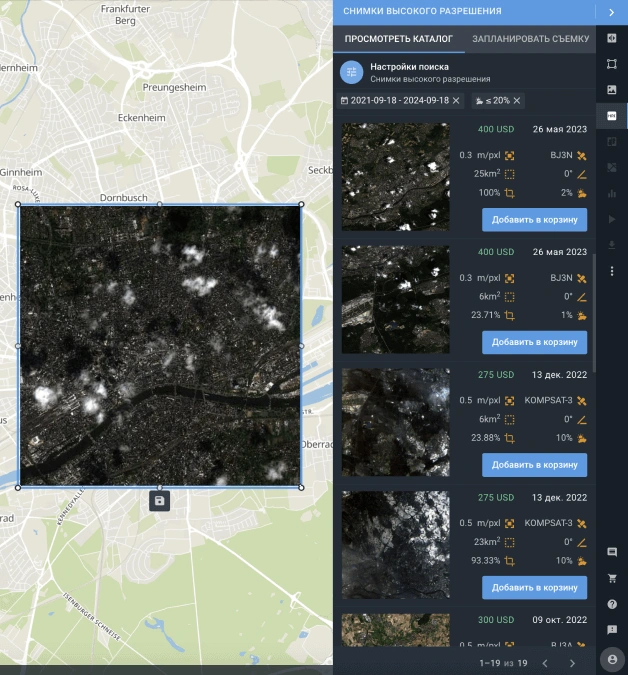Click the cloud icon beside 2%
The width and height of the screenshot is (628, 675).
[x=582, y=193]
